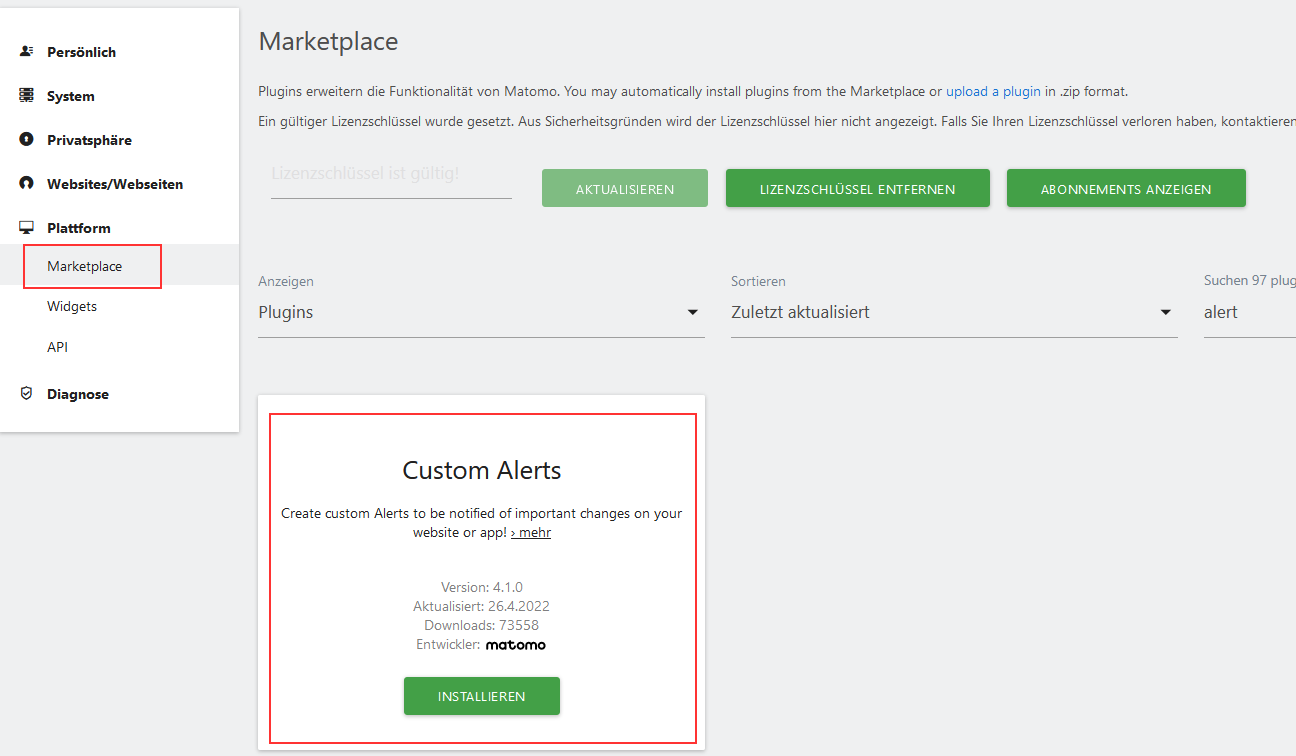This screenshot has width=1296, height=756.
Task: Click the 'Aktualisiert: 26.4.2022' text
Action: point(482,606)
